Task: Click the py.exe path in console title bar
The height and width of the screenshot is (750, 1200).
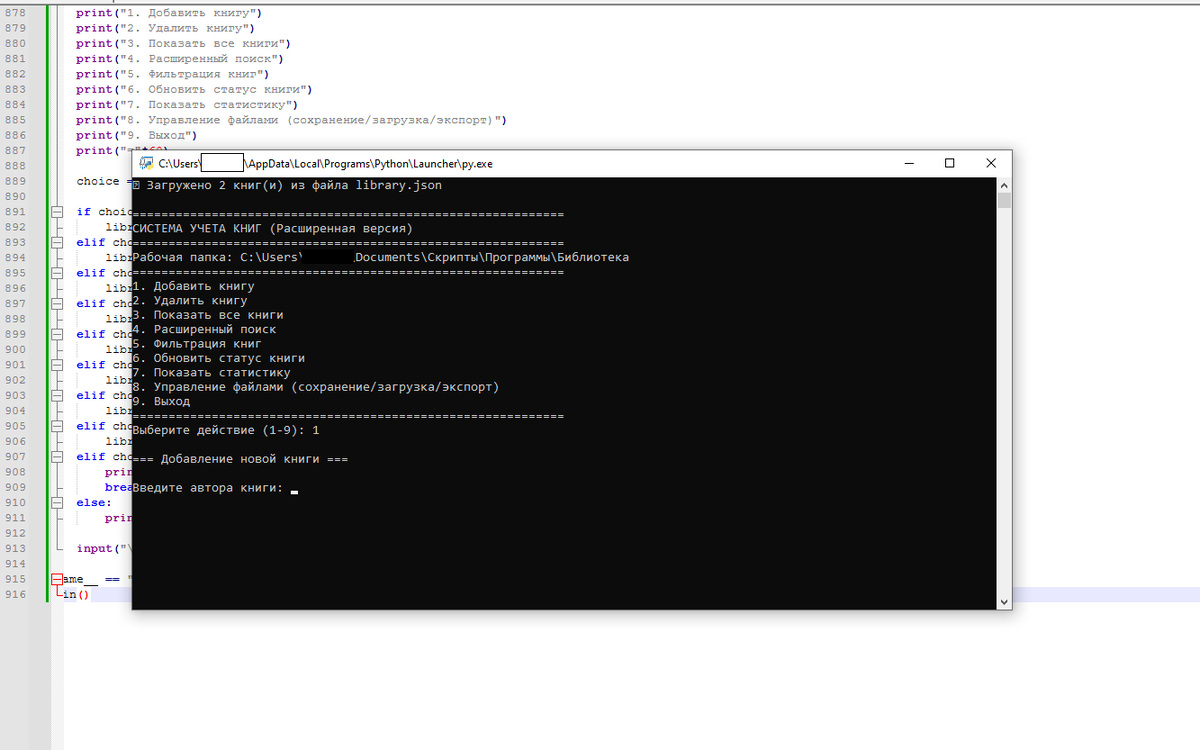Action: [x=326, y=164]
